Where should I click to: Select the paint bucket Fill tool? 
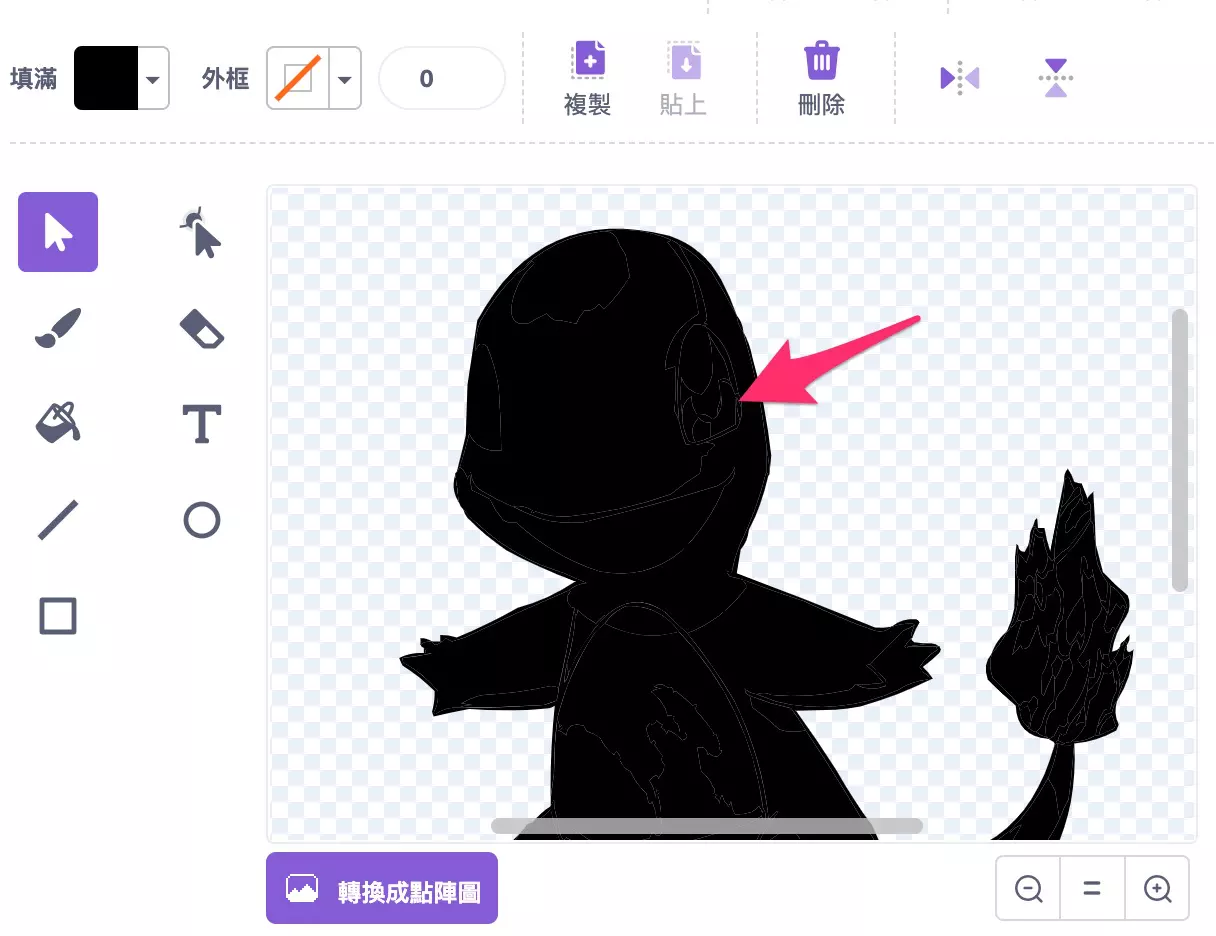coord(57,424)
